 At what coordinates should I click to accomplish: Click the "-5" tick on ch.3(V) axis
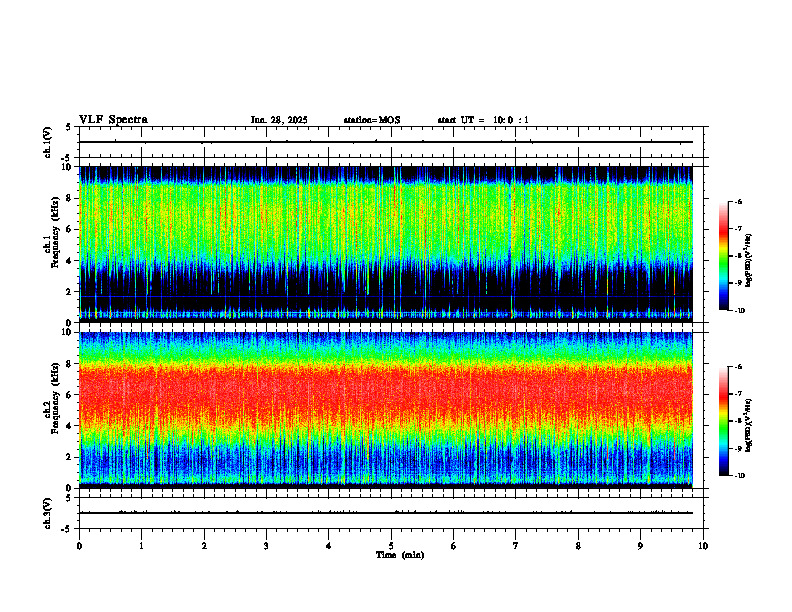pos(68,529)
